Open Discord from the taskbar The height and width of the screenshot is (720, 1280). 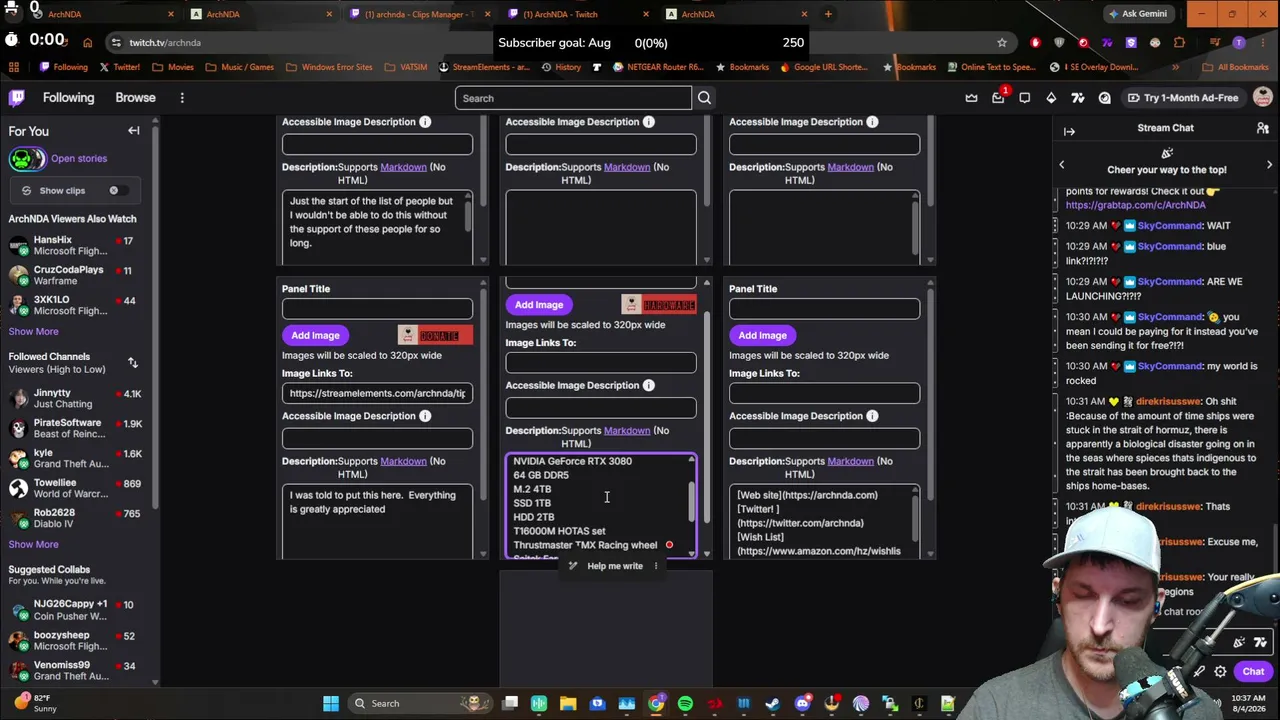pyautogui.click(x=802, y=703)
